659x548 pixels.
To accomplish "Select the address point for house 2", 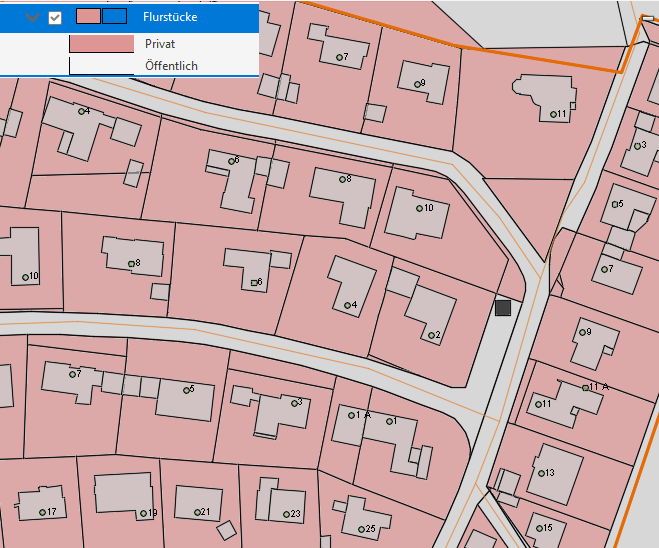I will [431, 336].
